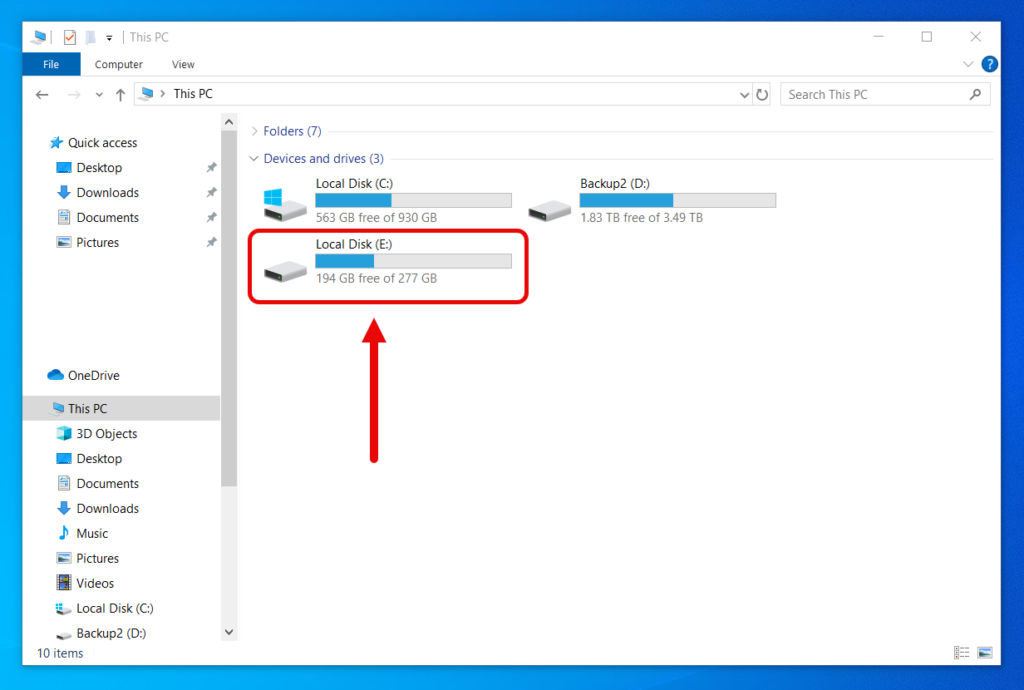Viewport: 1024px width, 690px height.
Task: Click '563 GB free of 930 GB' text
Action: point(376,217)
